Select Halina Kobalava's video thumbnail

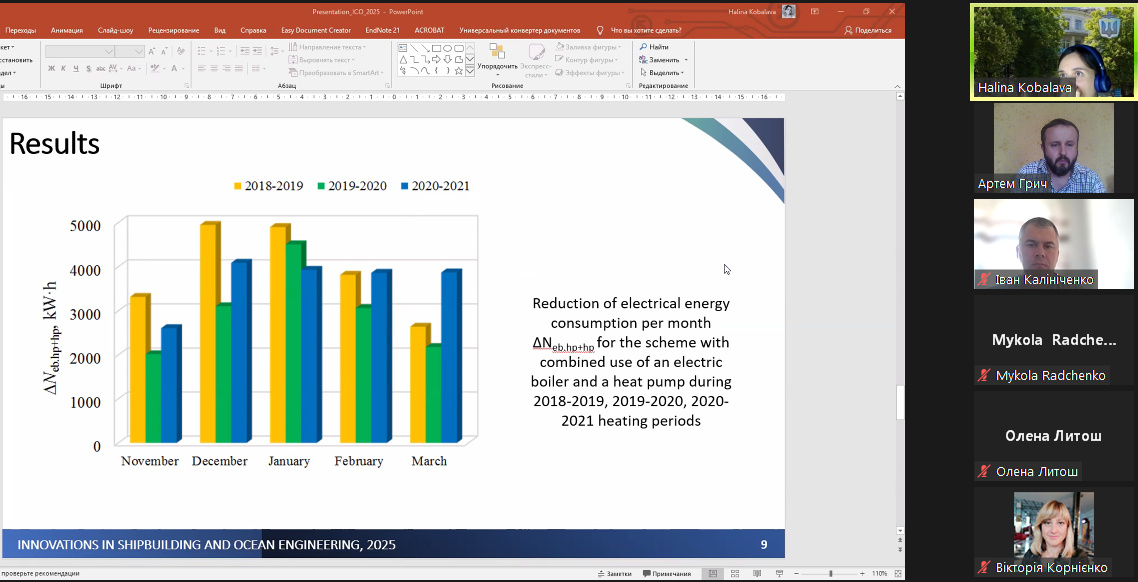click(x=1053, y=50)
